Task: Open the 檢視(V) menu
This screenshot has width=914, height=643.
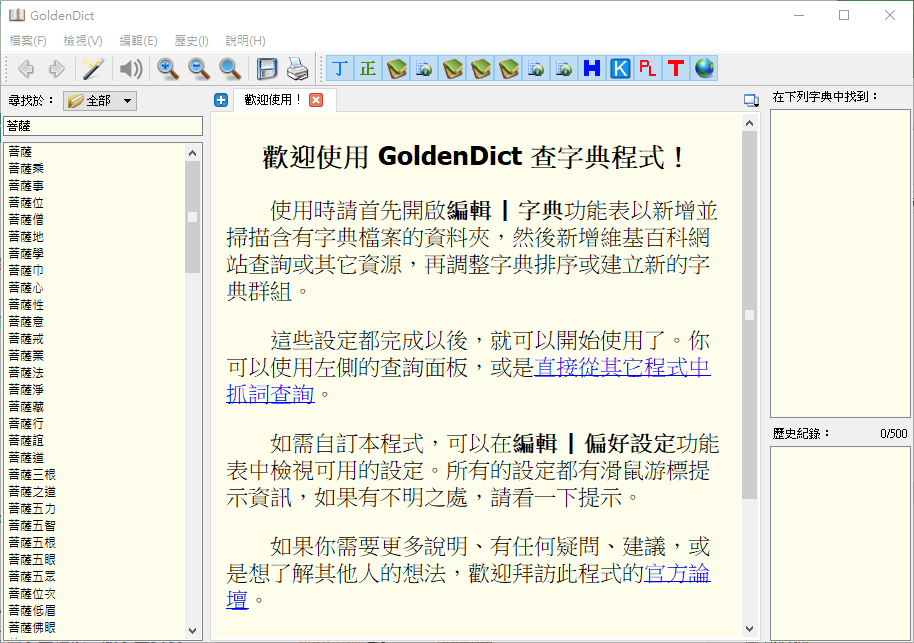Action: (x=83, y=41)
